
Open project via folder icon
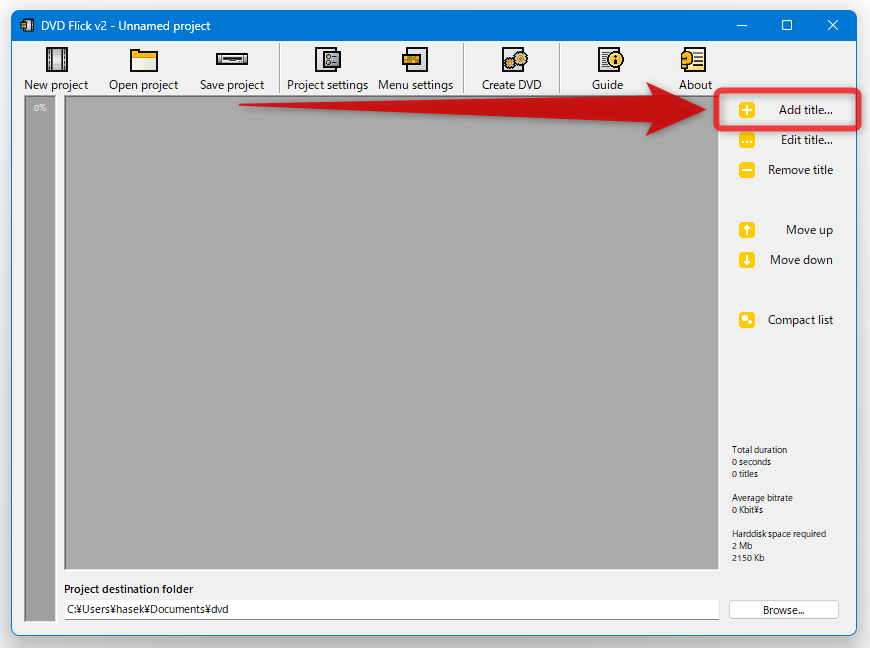[144, 60]
